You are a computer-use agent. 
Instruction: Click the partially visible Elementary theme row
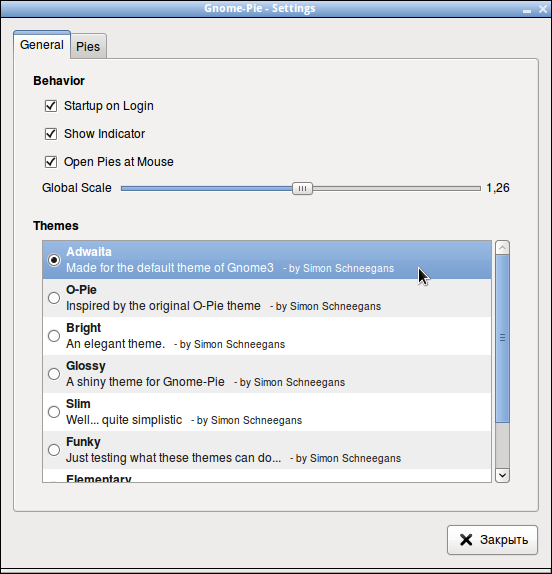click(x=267, y=477)
